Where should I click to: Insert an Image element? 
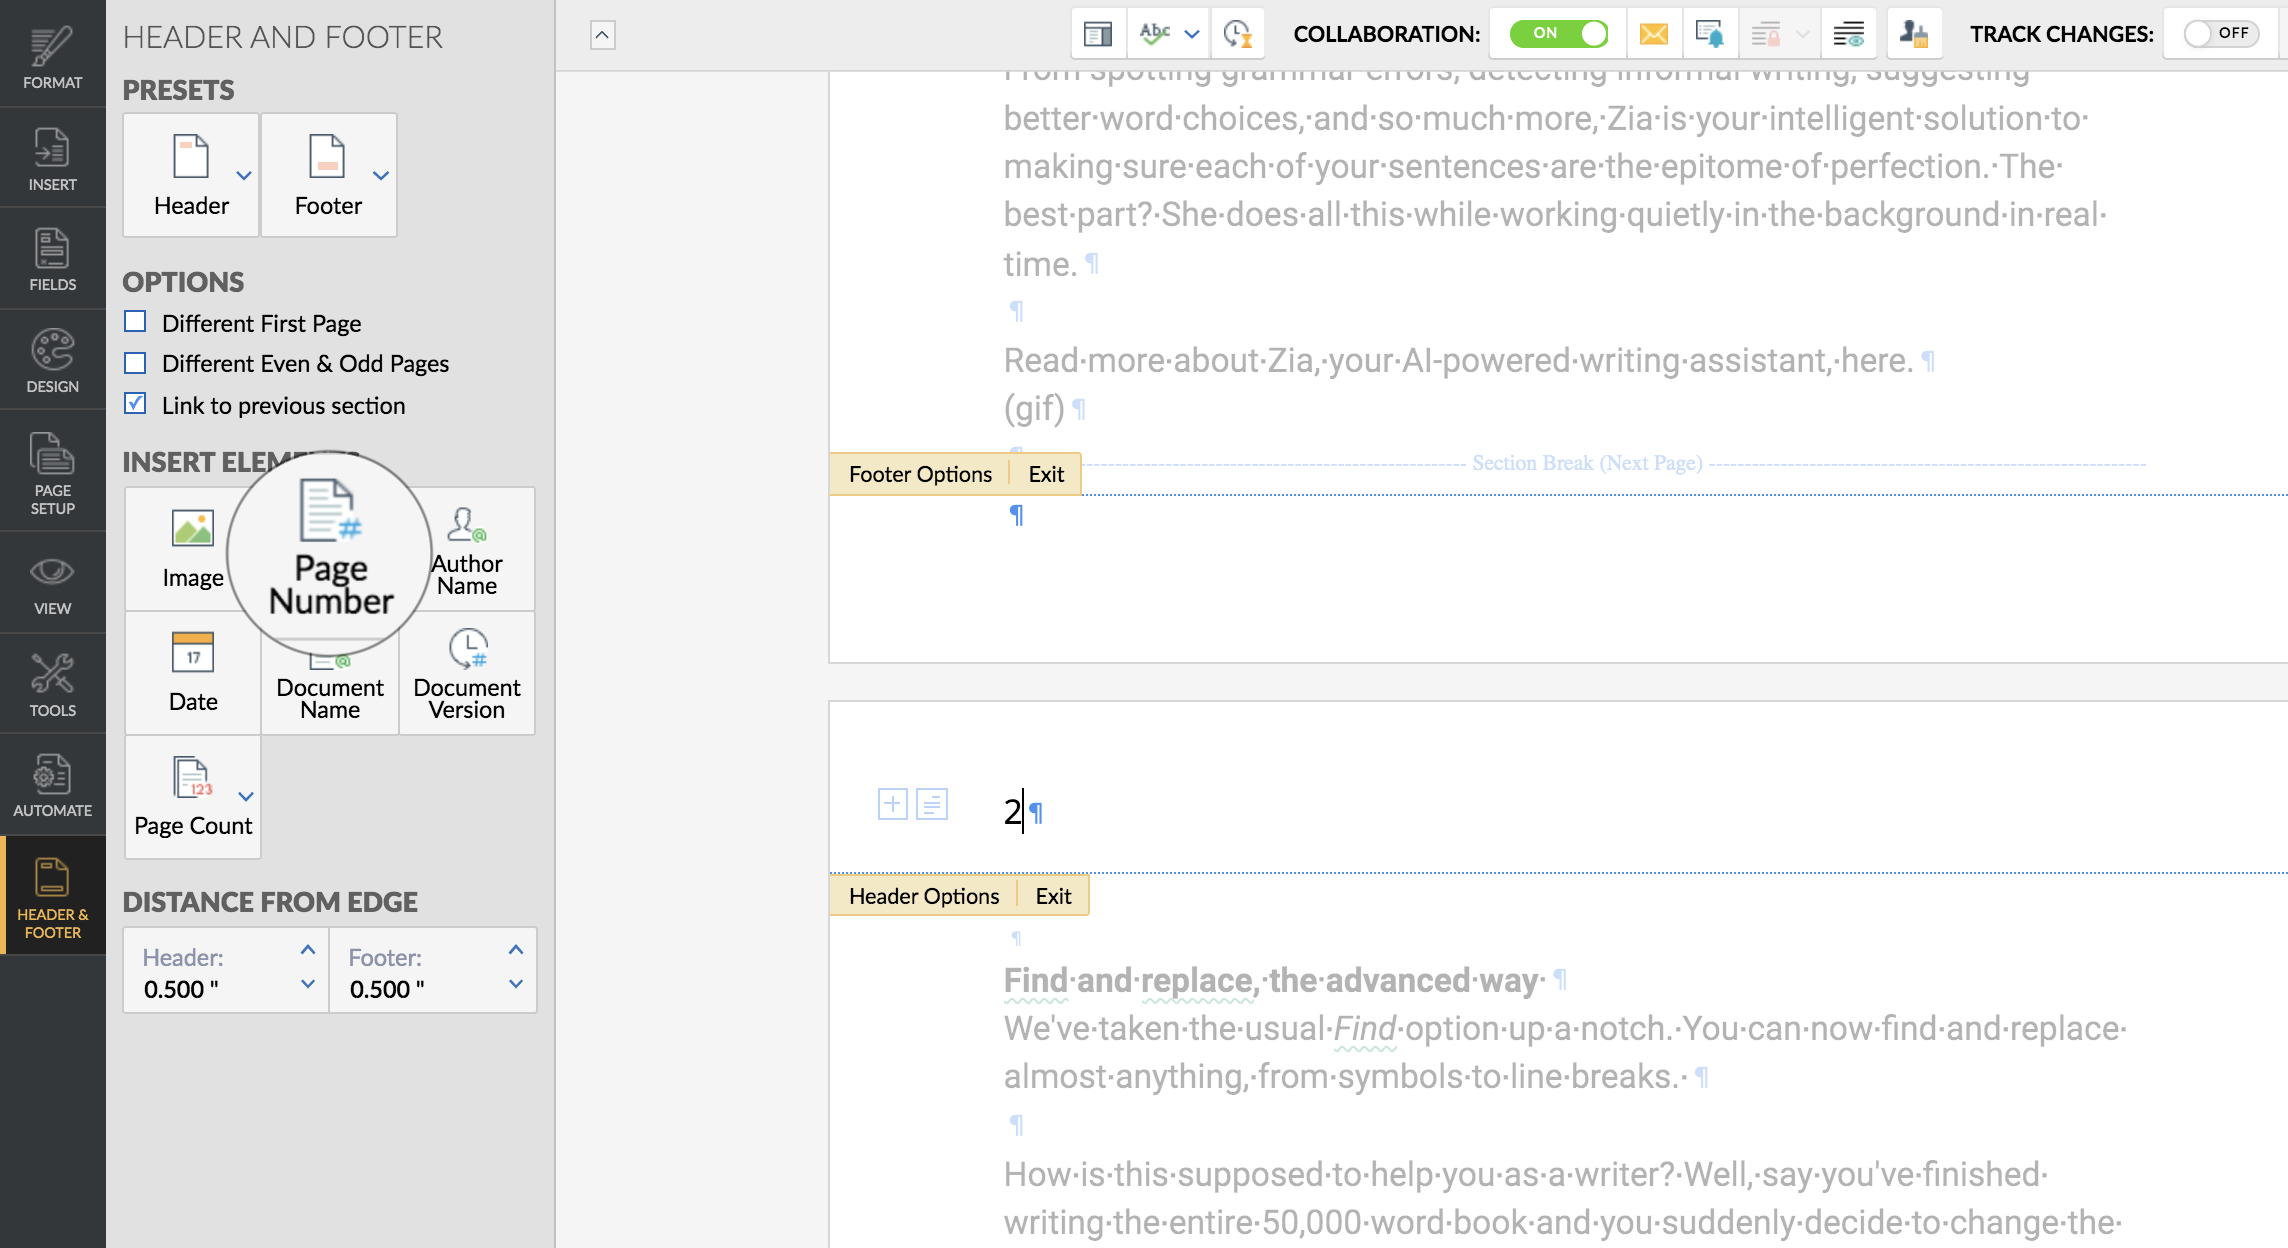tap(192, 549)
